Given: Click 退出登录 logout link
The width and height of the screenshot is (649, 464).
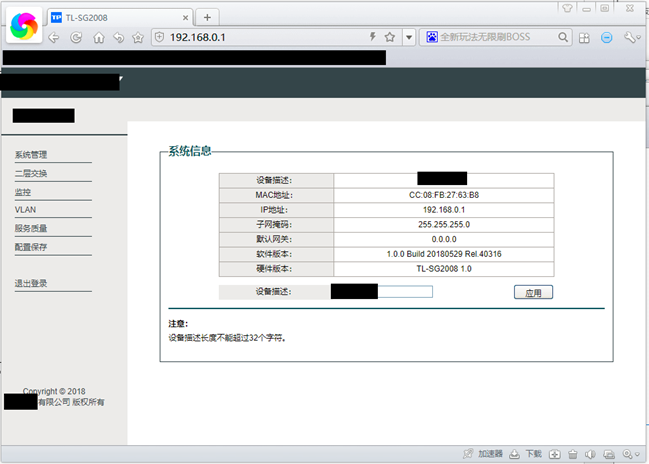Looking at the screenshot, I should click(31, 284).
